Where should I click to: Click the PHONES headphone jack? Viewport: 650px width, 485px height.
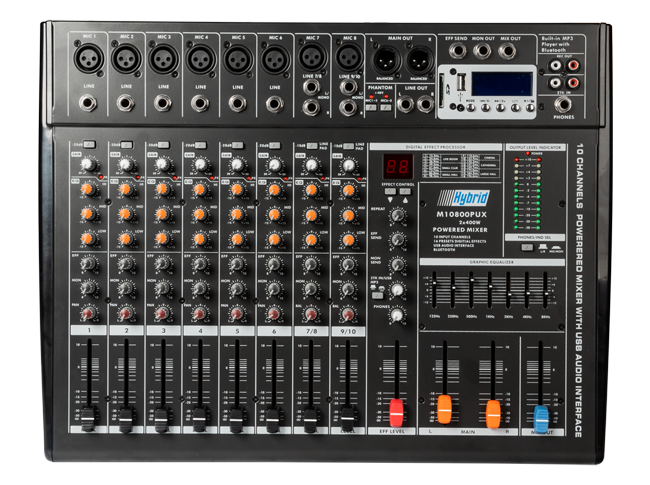coord(564,104)
